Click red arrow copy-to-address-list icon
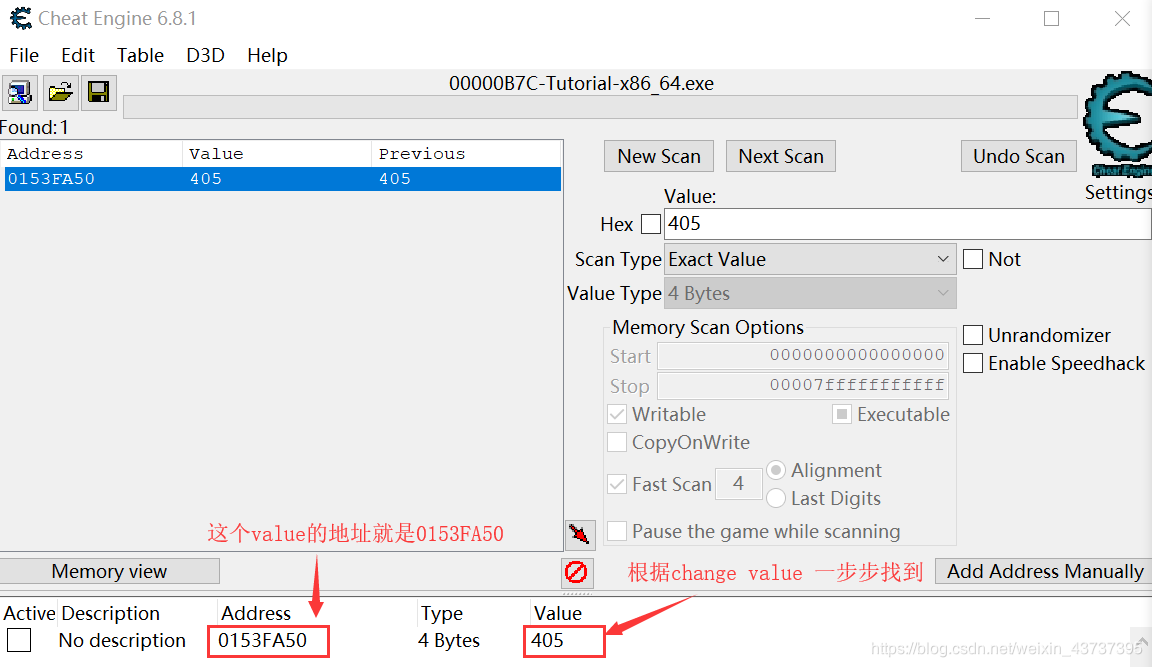 click(579, 533)
